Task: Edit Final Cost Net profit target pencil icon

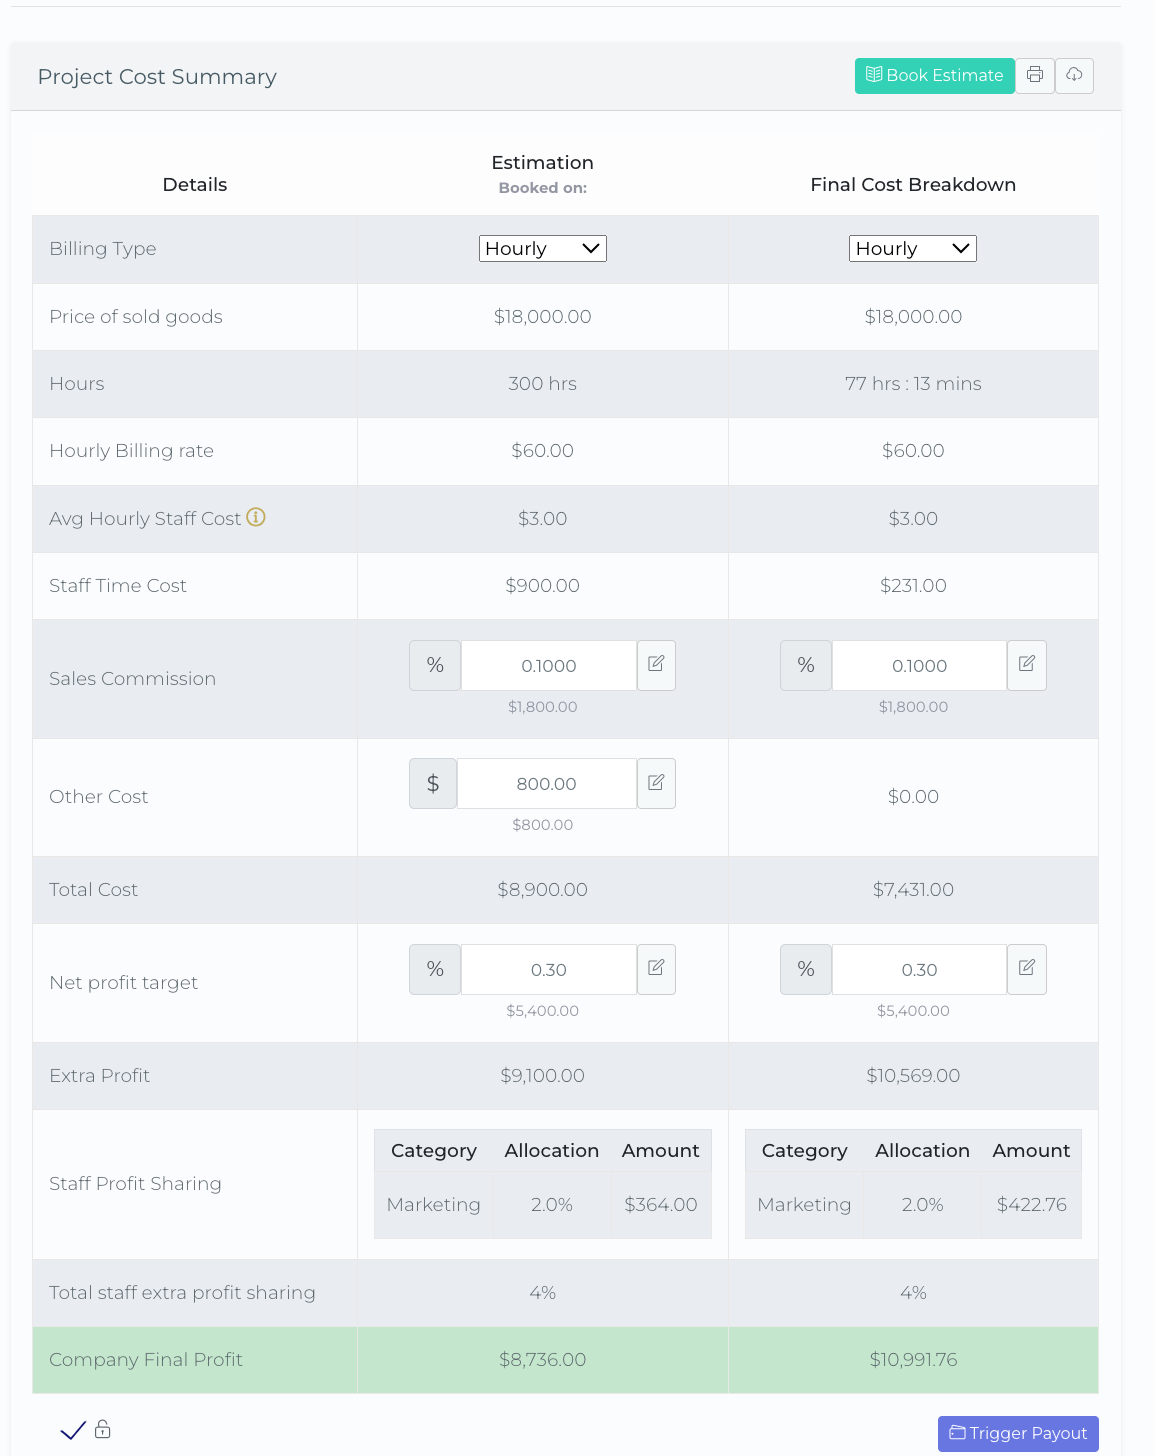Action: click(1026, 969)
